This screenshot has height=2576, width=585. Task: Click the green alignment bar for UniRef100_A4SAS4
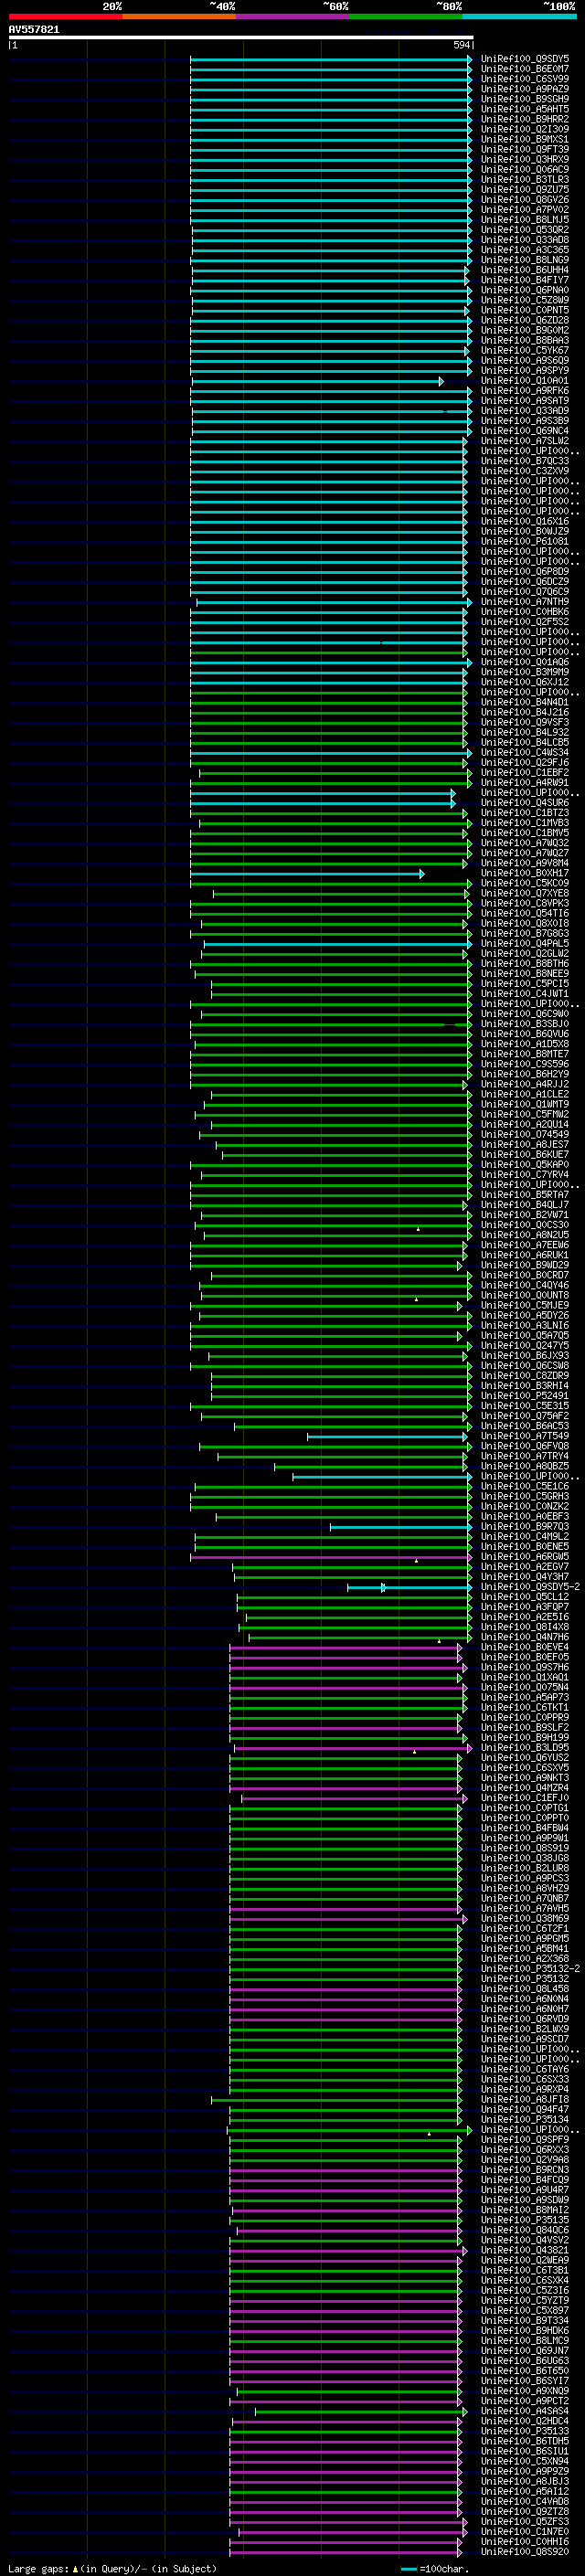[x=361, y=2412]
